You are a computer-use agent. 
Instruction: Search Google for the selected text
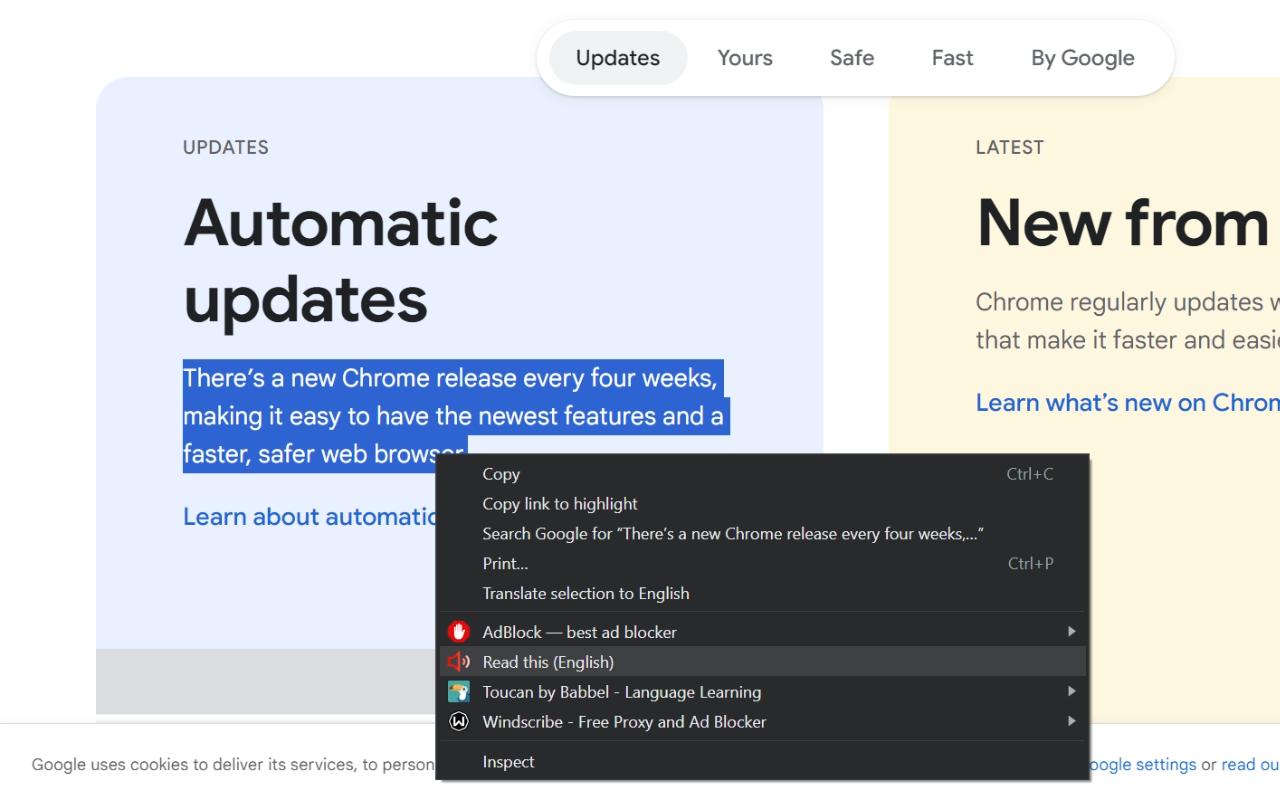point(762,534)
